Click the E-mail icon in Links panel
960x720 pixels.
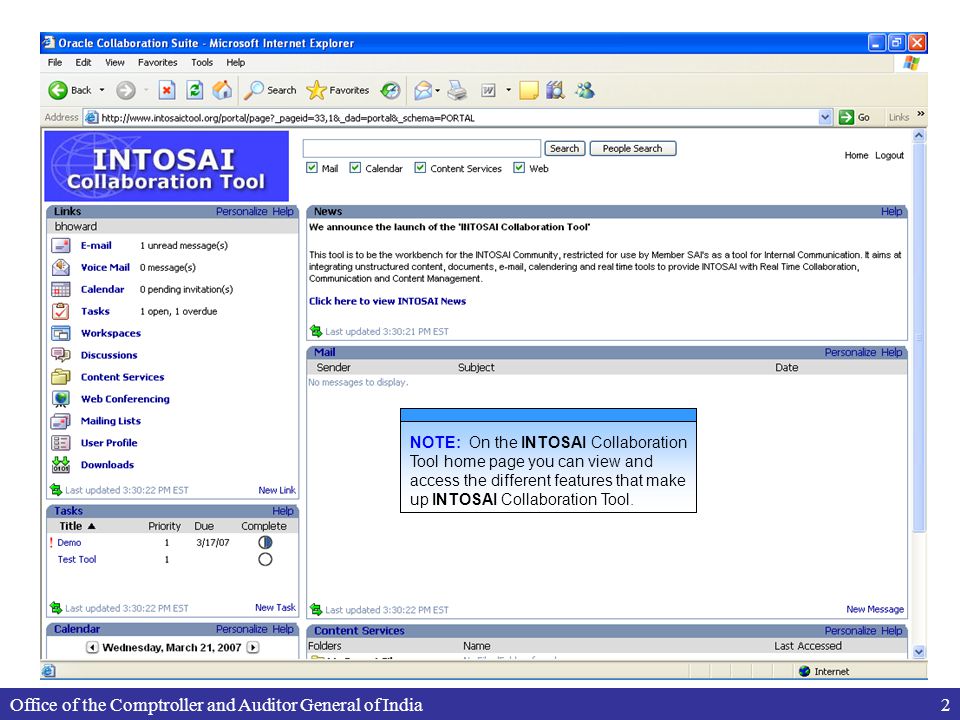pyautogui.click(x=61, y=246)
